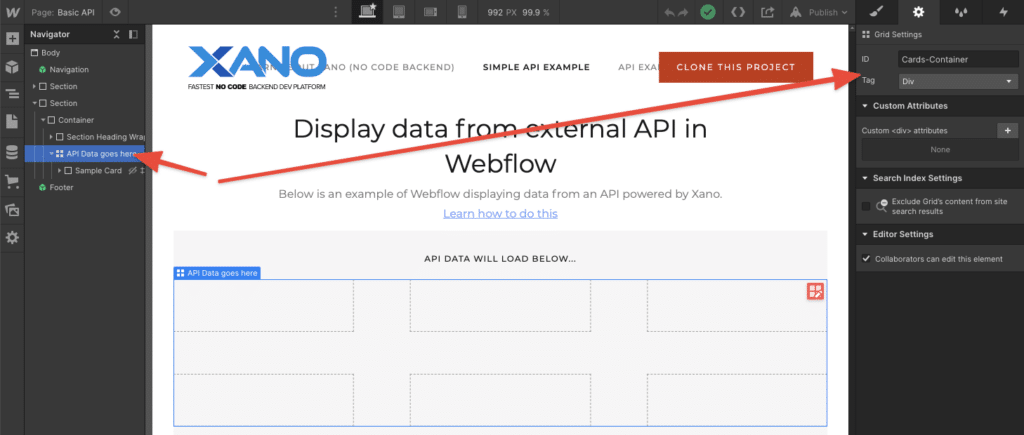Add a custom div attribute

[x=1008, y=131]
